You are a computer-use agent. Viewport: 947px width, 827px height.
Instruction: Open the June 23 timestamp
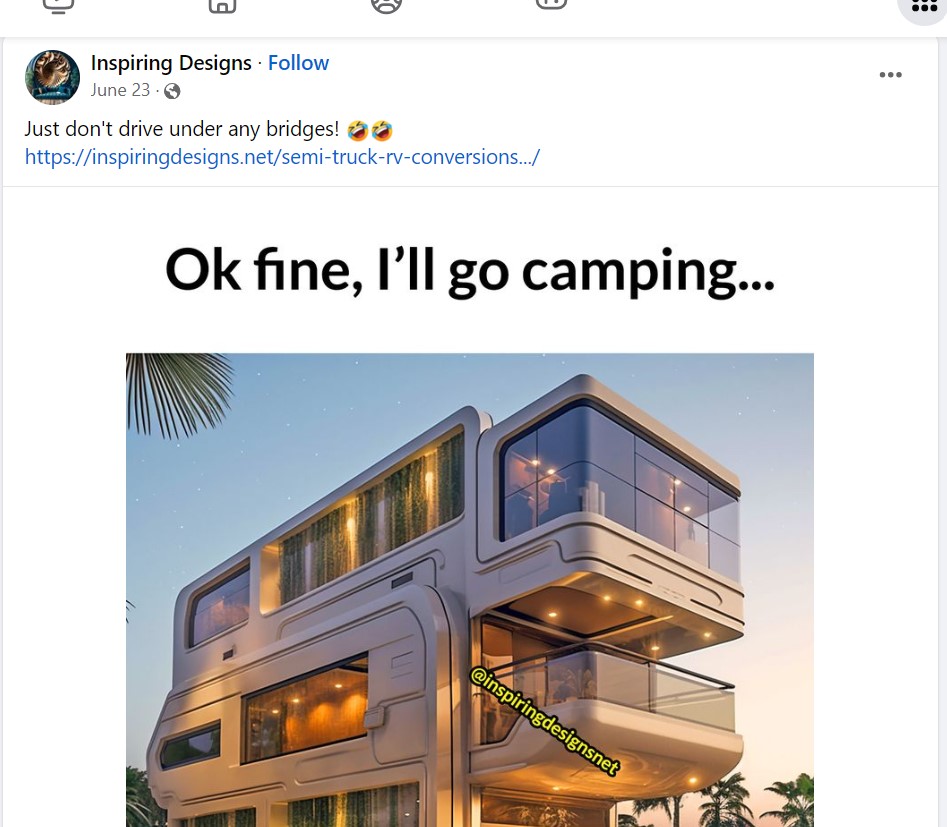pyautogui.click(x=120, y=90)
